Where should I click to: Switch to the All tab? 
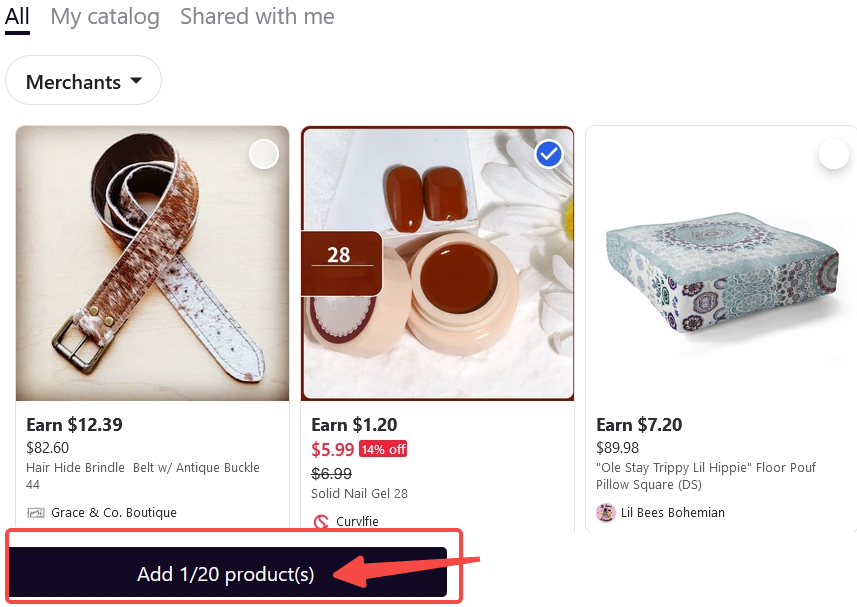click(16, 16)
